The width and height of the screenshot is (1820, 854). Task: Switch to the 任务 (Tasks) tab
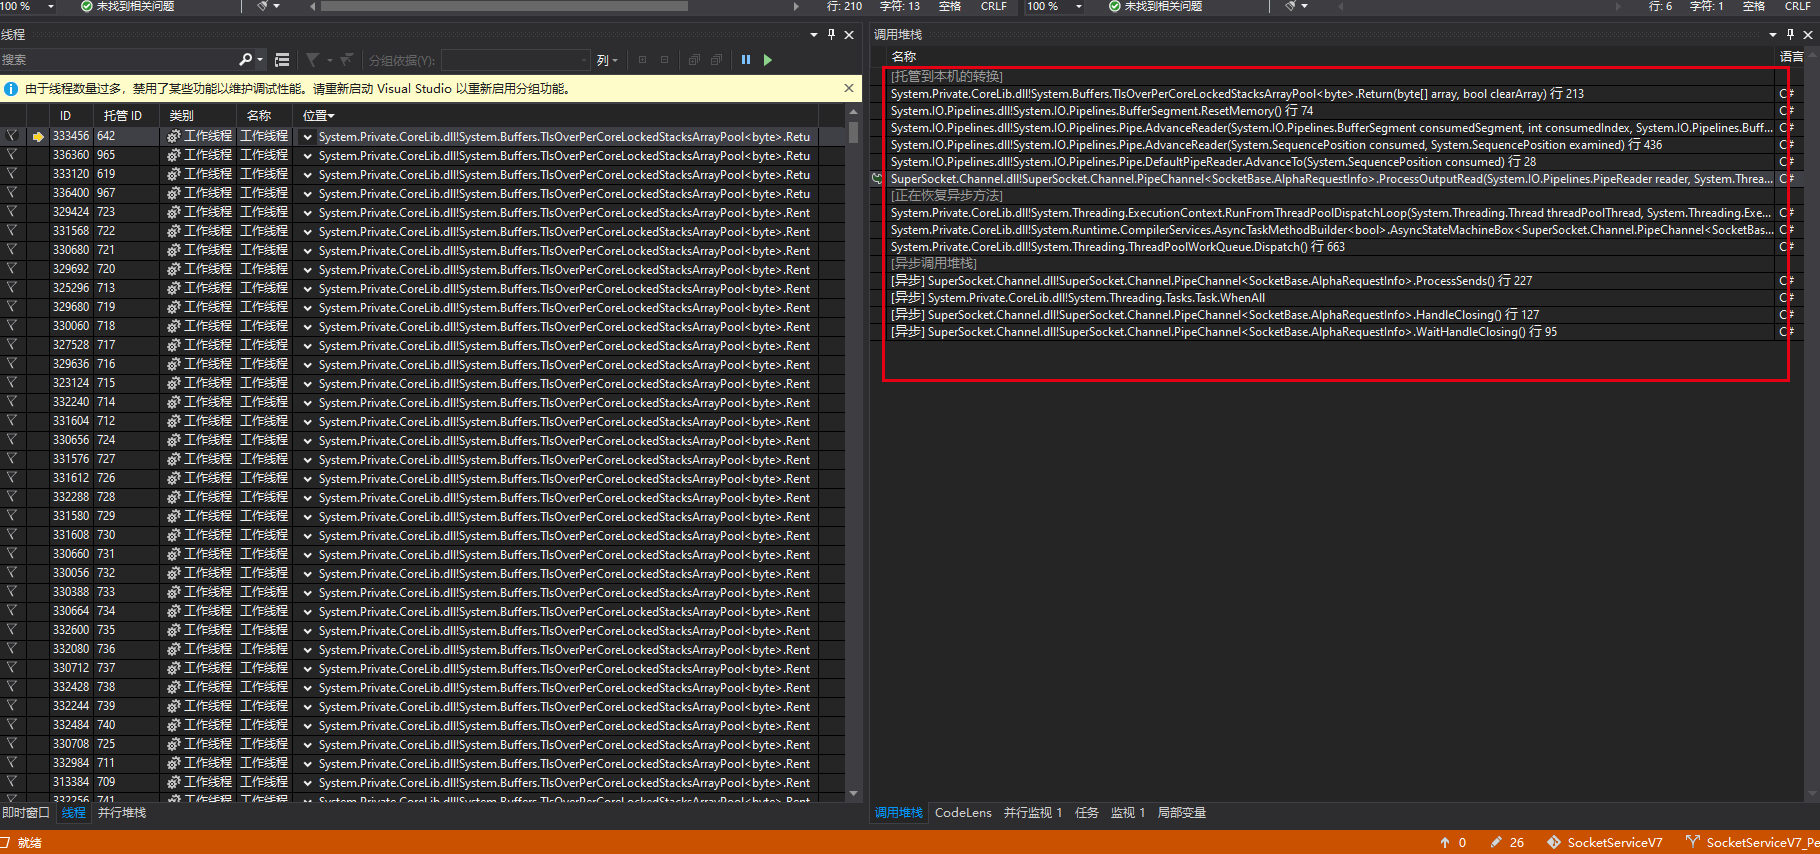click(1087, 813)
